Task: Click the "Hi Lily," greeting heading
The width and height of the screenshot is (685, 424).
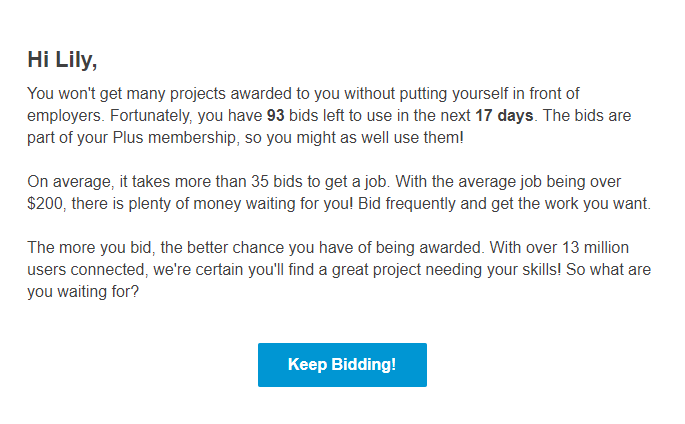Action: click(62, 60)
